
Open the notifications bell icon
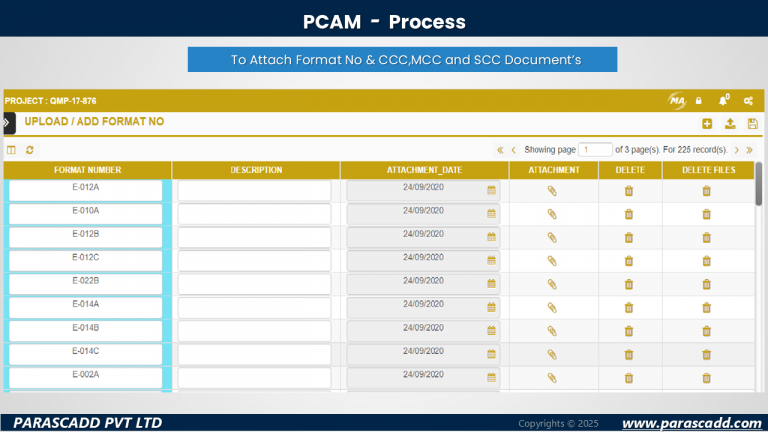click(723, 100)
